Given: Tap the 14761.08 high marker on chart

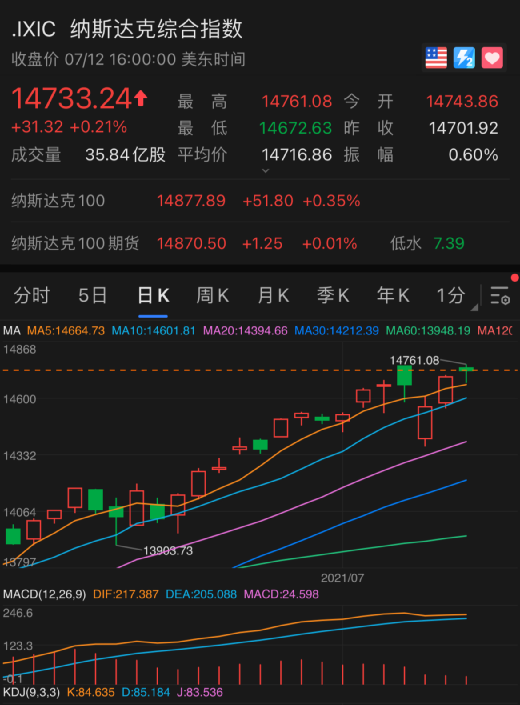Looking at the screenshot, I should (414, 360).
